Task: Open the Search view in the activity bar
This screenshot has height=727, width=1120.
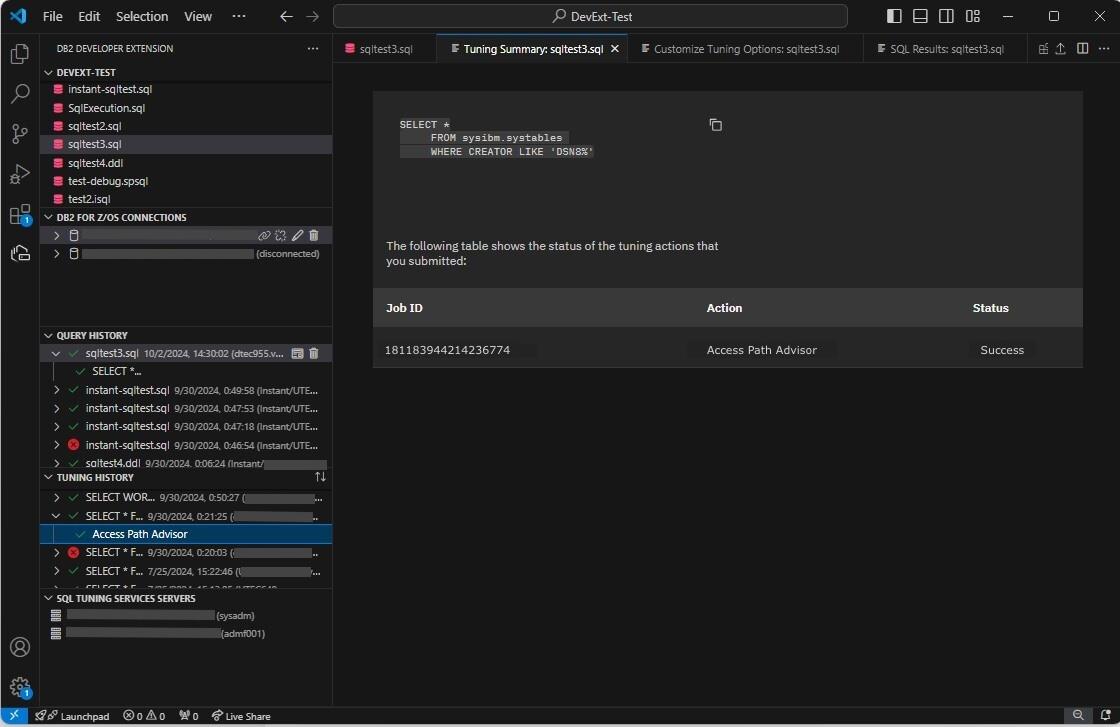Action: 20,94
